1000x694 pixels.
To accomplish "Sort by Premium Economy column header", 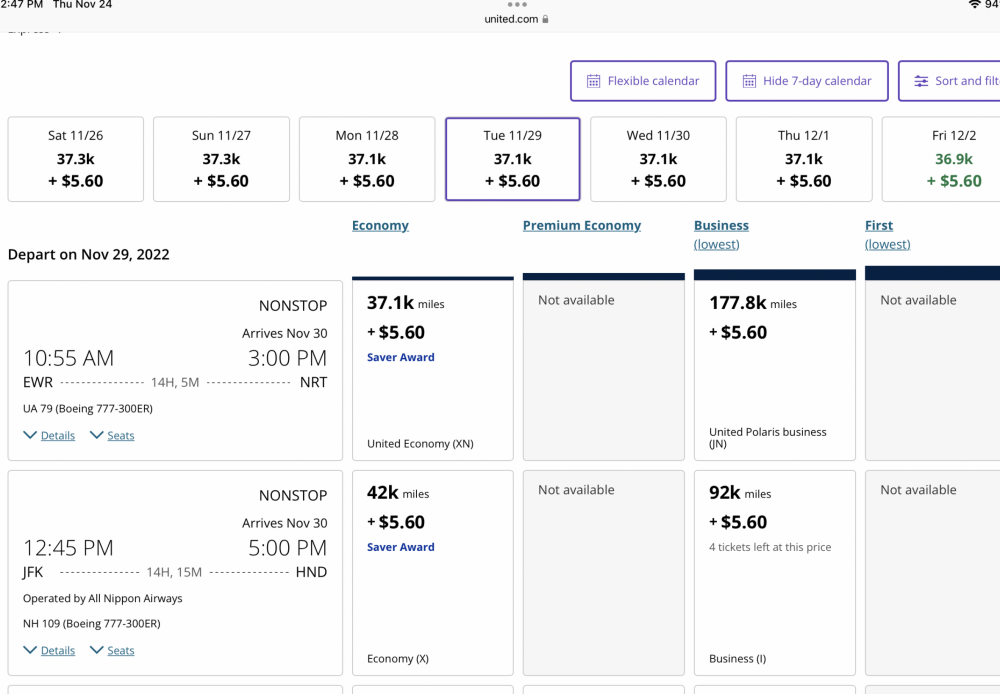I will 582,226.
